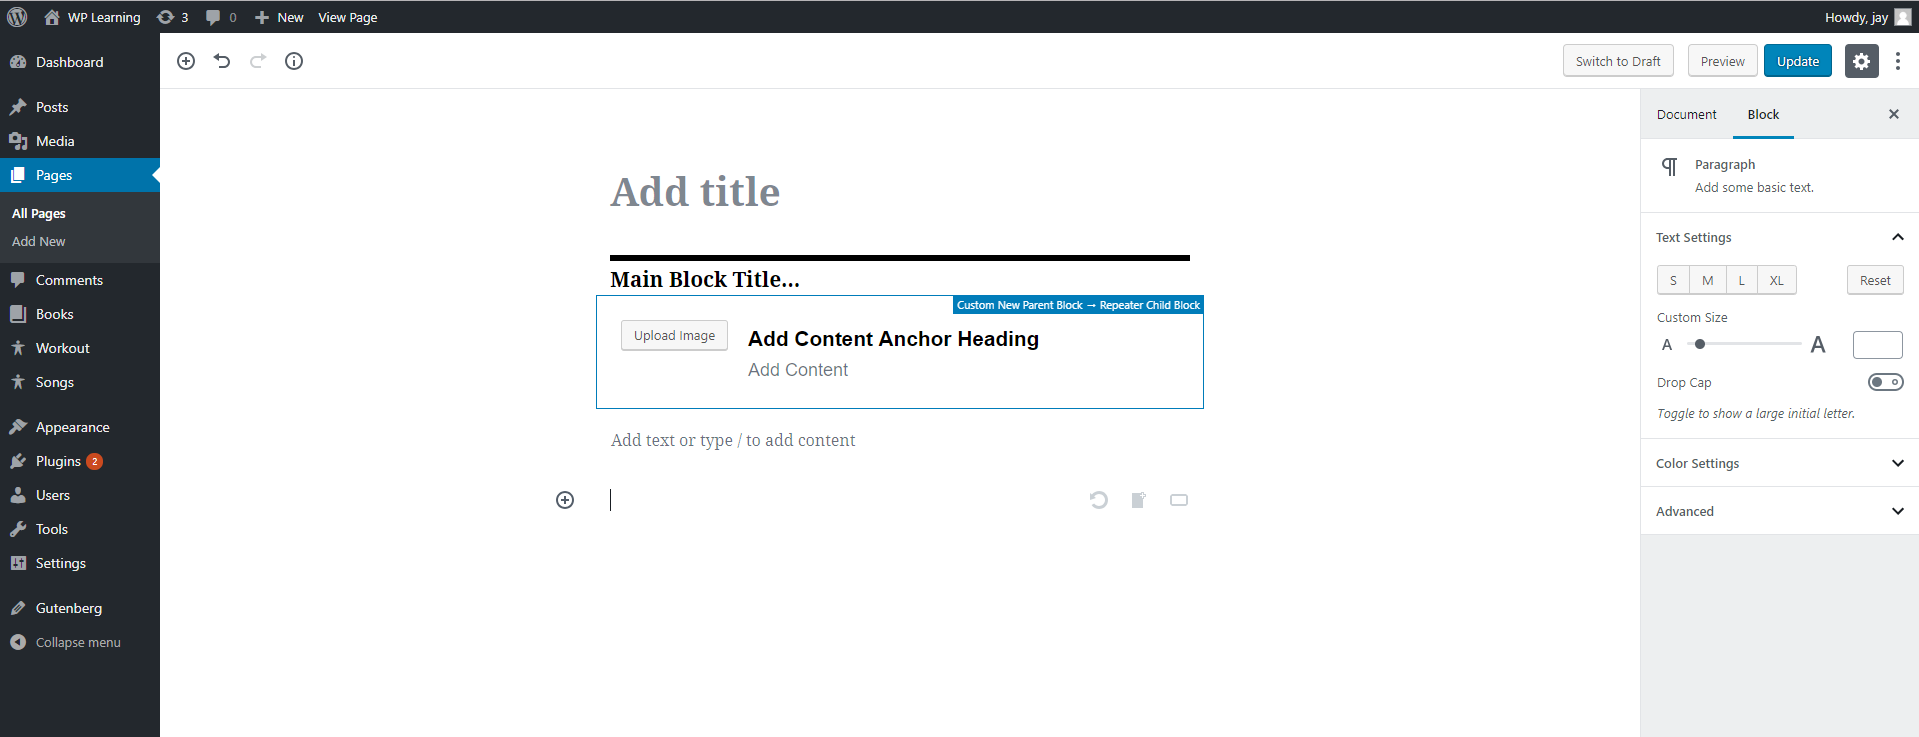Open the Media menu
1919x737 pixels.
coord(80,141)
